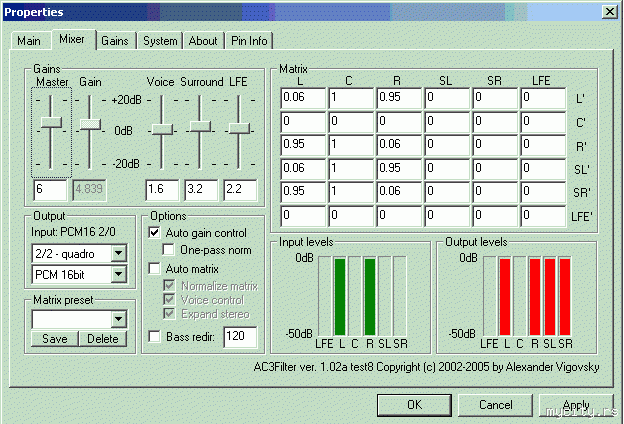
Task: Click matrix cell L to SR' showing 0.95
Action: [x=303, y=192]
